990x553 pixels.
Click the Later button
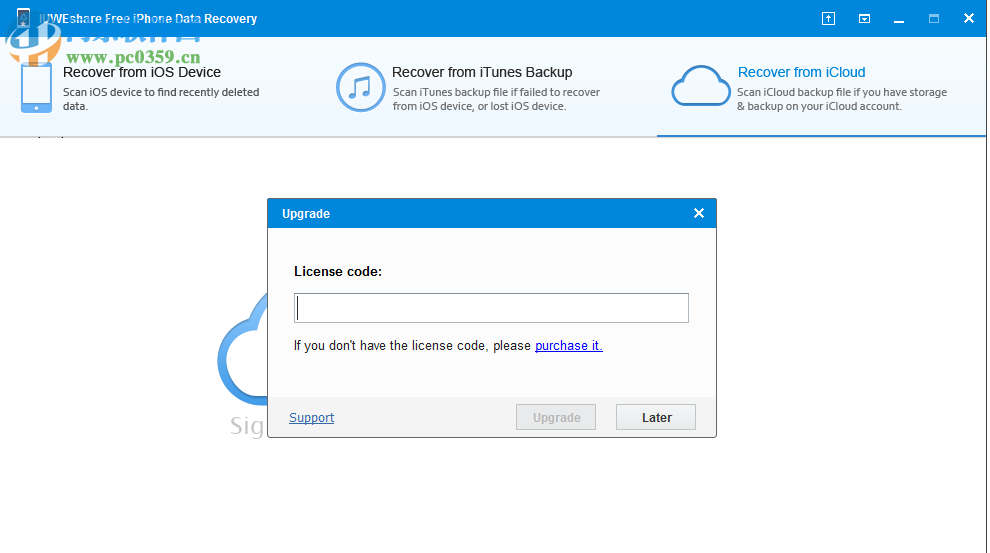pos(656,417)
